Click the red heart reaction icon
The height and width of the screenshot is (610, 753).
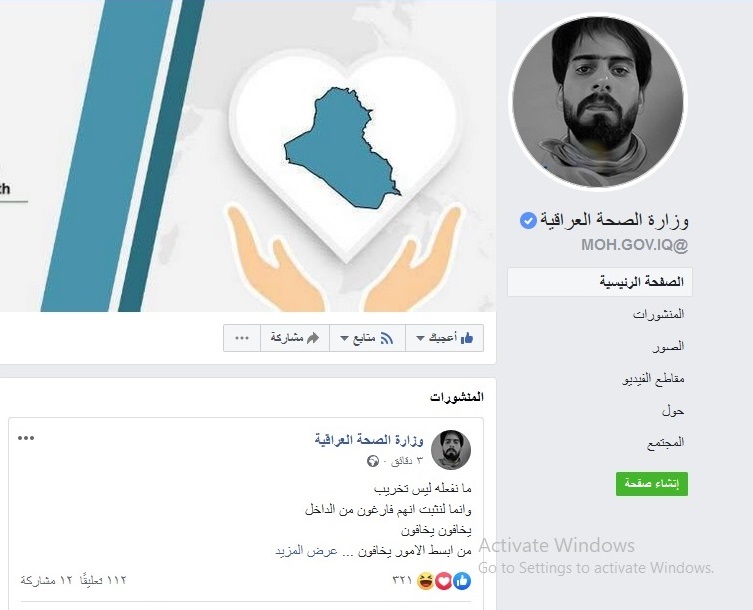pyautogui.click(x=444, y=581)
